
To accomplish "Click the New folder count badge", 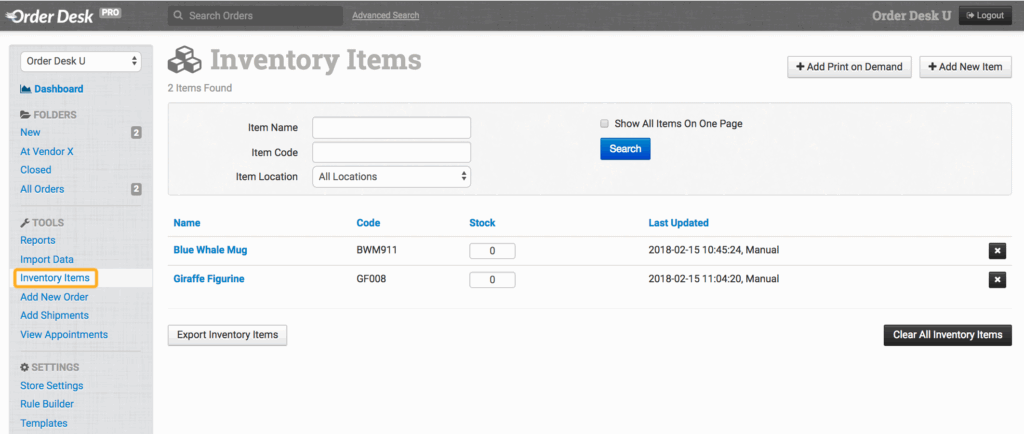I will pos(136,133).
